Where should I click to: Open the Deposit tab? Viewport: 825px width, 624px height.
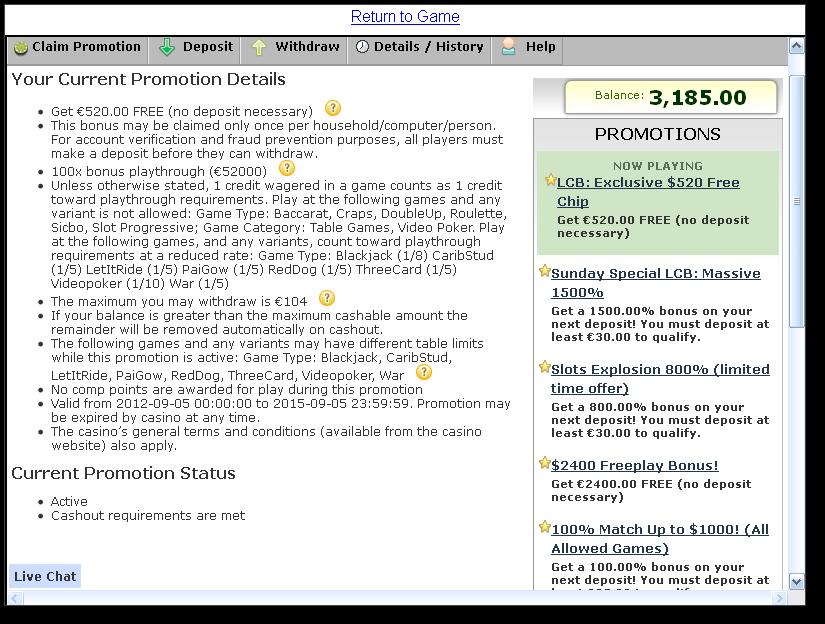click(196, 47)
